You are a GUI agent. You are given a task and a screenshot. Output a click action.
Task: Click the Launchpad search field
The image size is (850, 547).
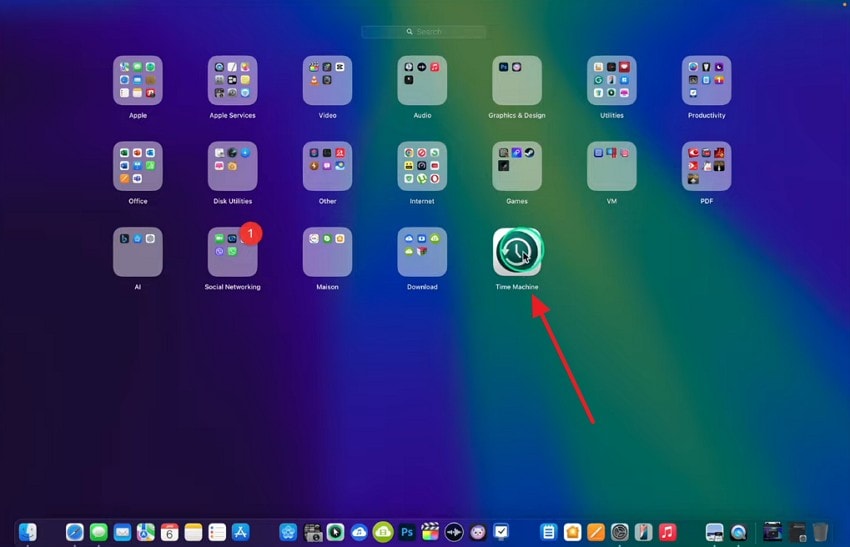[x=423, y=32]
